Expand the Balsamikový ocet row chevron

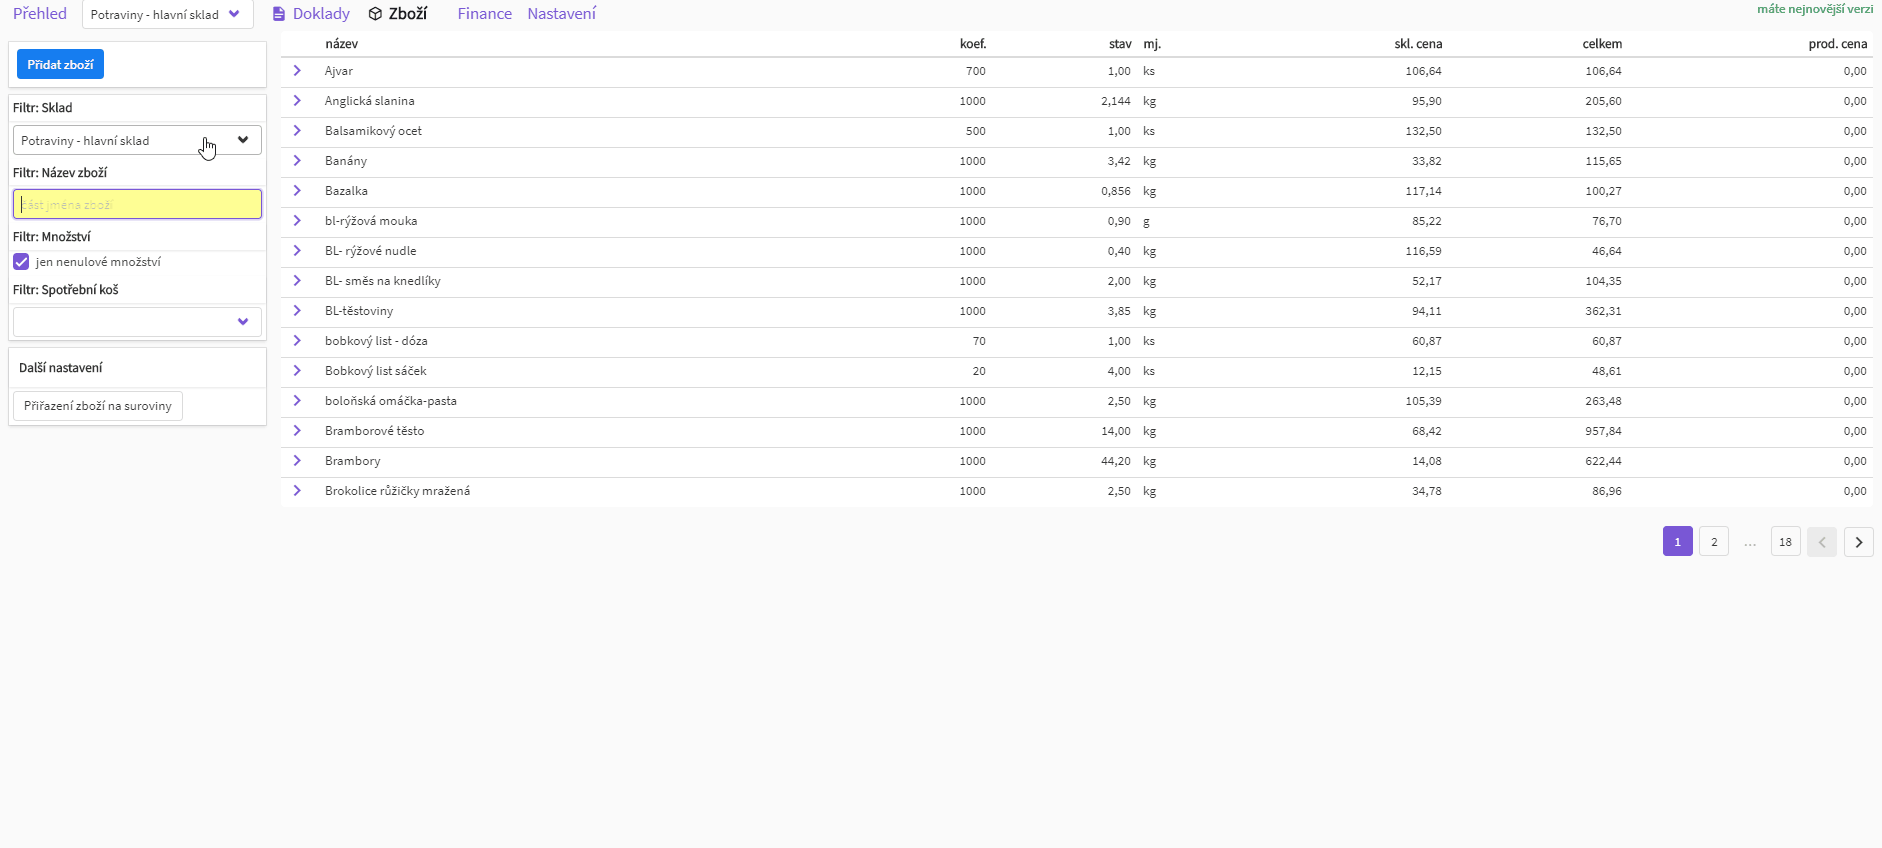tap(297, 131)
